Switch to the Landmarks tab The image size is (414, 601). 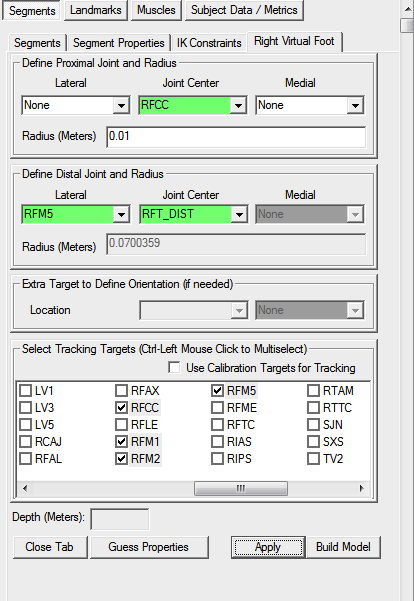(x=95, y=10)
